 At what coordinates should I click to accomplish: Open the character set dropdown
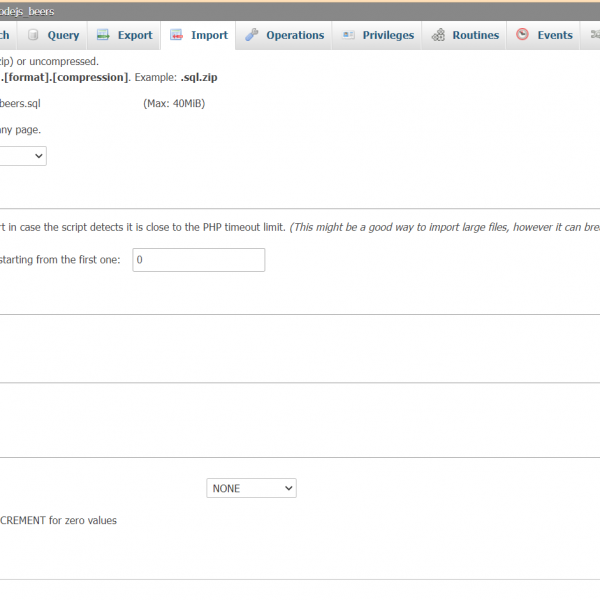(x=22, y=156)
